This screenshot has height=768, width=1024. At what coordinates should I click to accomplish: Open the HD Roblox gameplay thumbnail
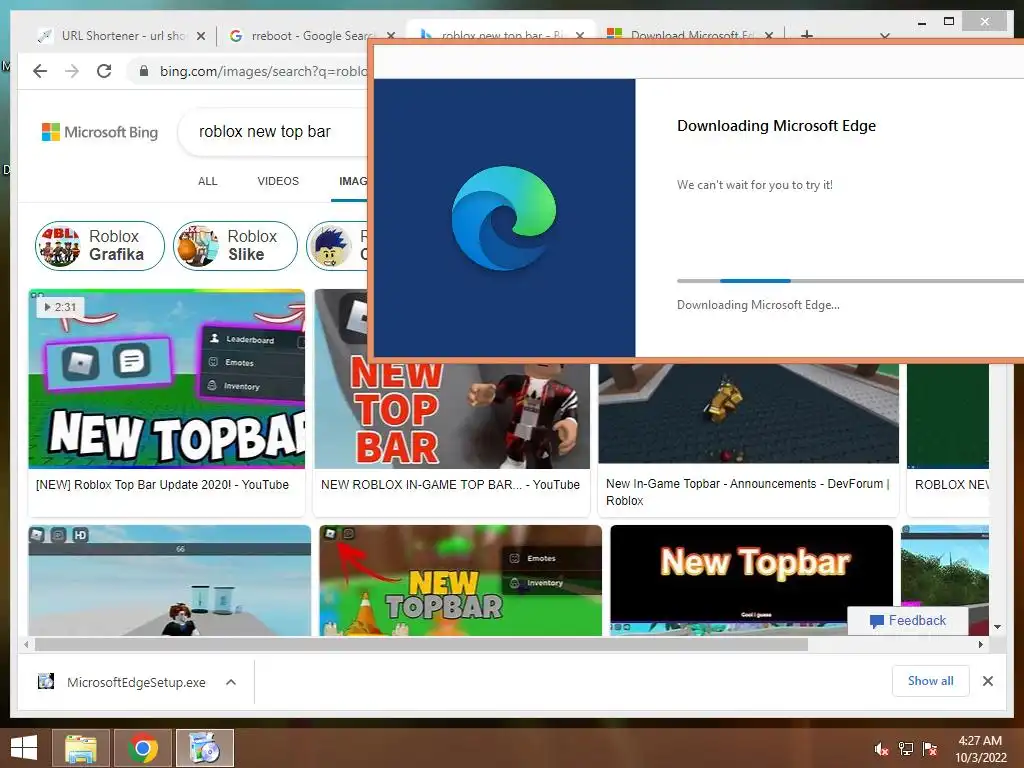click(169, 580)
